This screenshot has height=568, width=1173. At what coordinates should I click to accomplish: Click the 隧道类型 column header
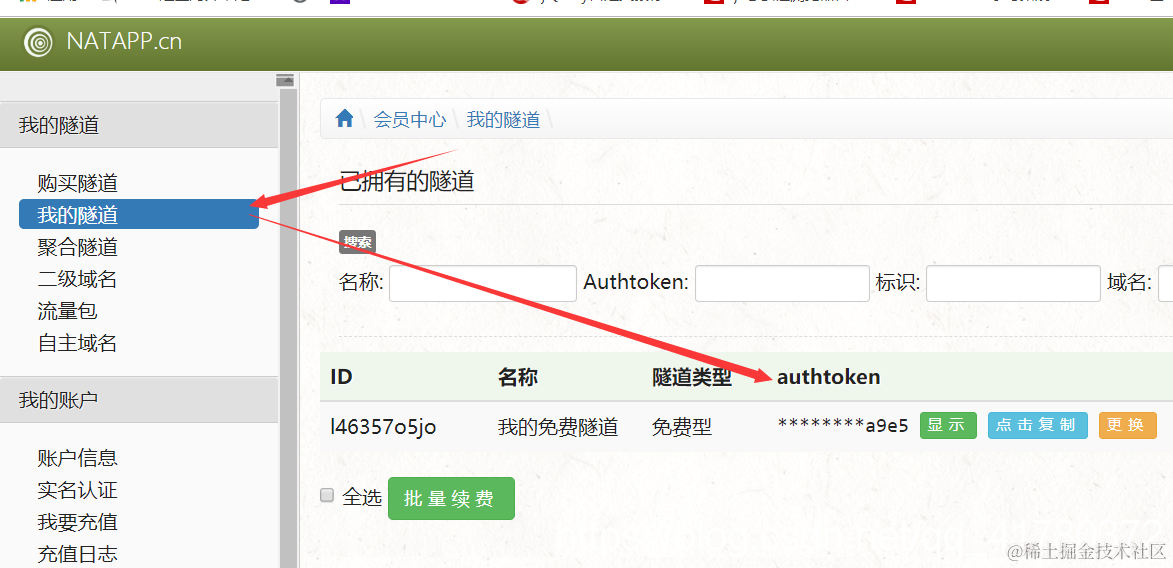(691, 377)
